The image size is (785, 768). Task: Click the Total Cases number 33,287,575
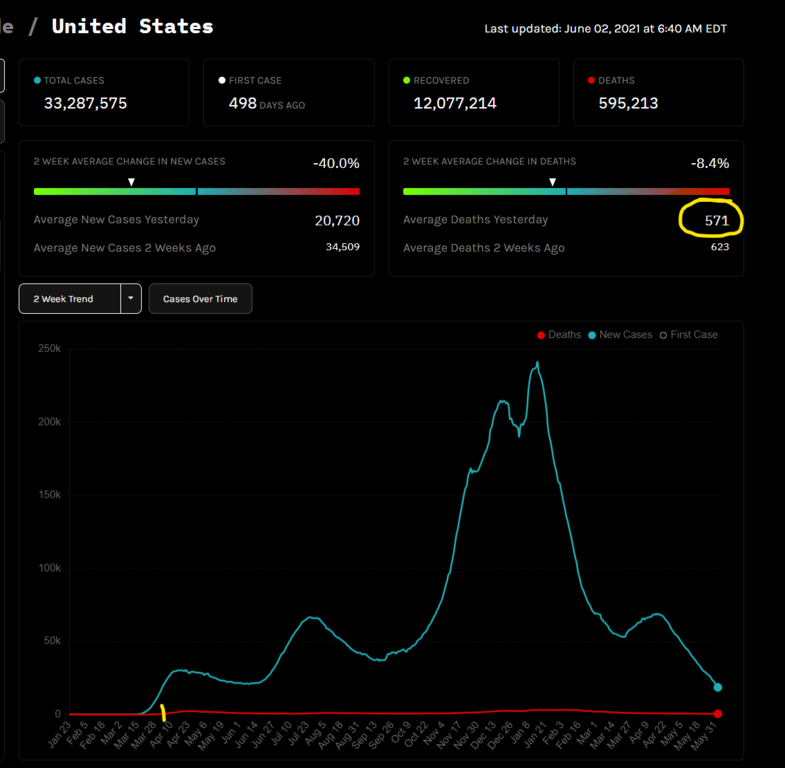point(85,103)
